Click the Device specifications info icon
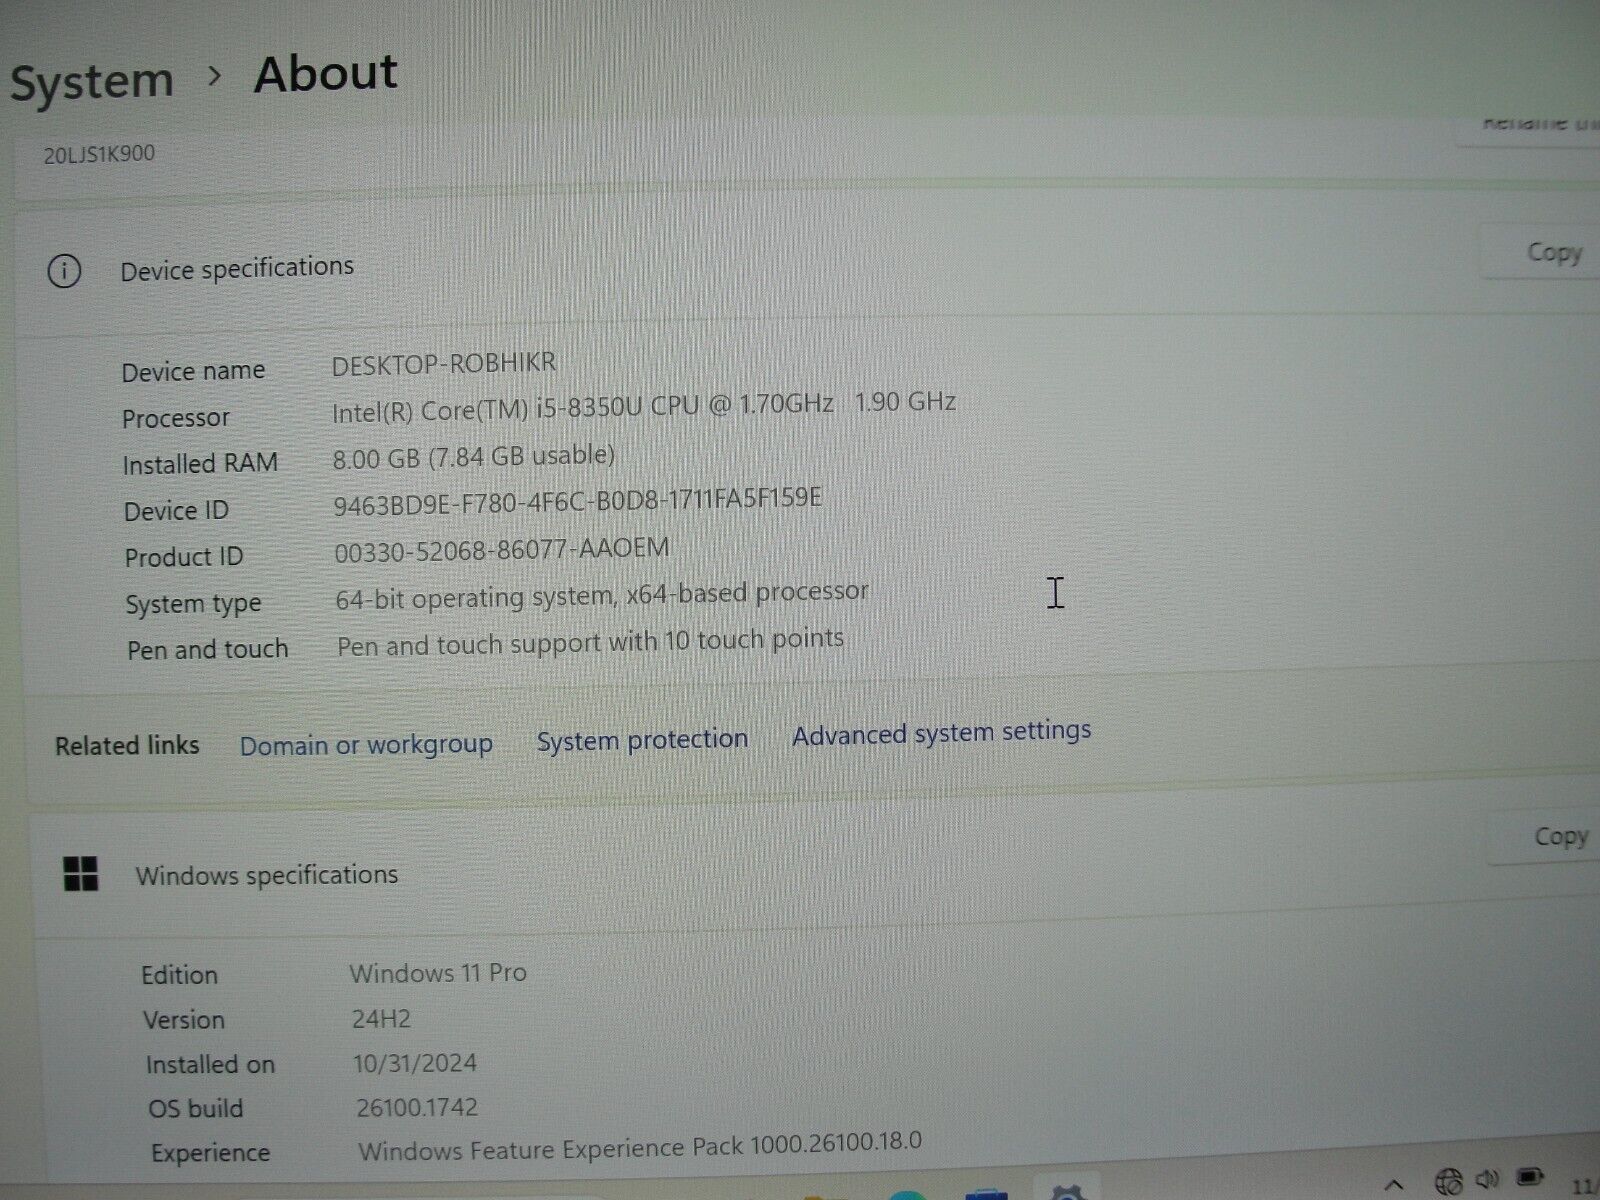Screen dimensions: 1600x1200 pyautogui.click(x=64, y=271)
